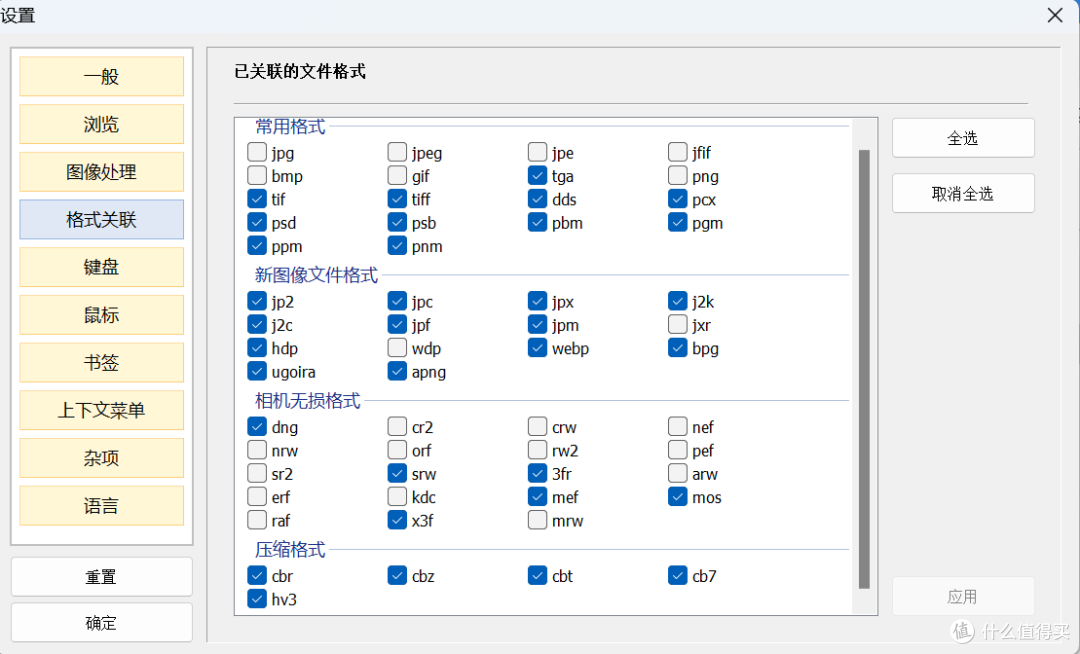Check the jpe format association

click(x=537, y=152)
